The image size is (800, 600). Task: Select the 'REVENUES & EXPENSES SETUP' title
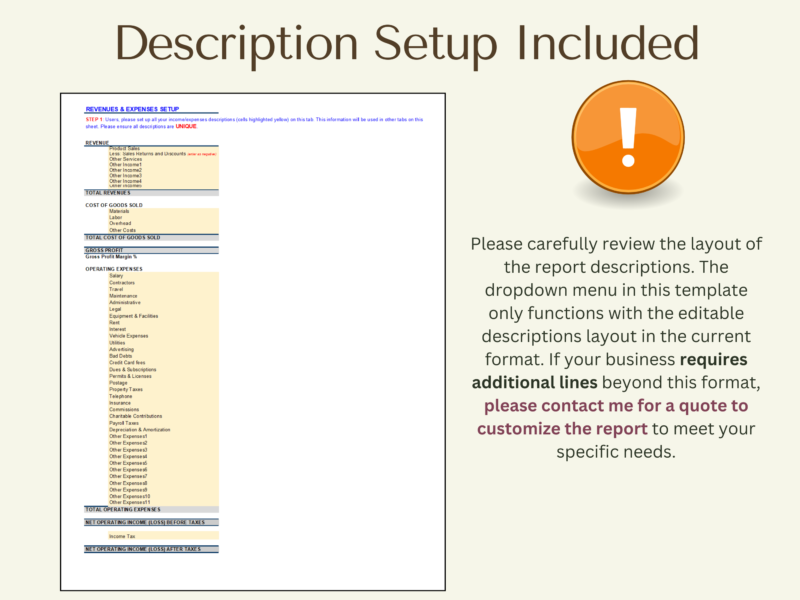coord(132,109)
